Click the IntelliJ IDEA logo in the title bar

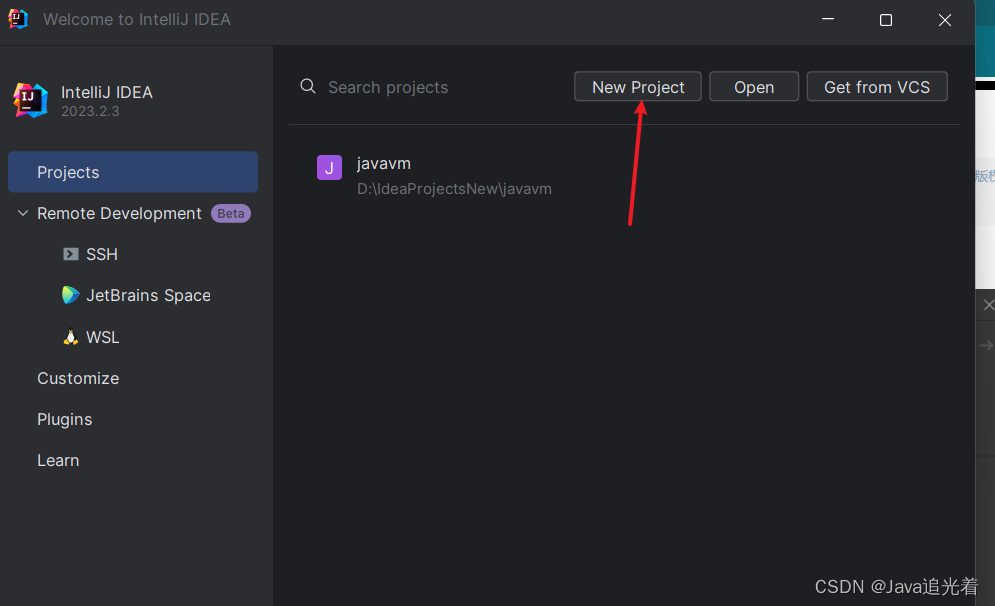(18, 19)
